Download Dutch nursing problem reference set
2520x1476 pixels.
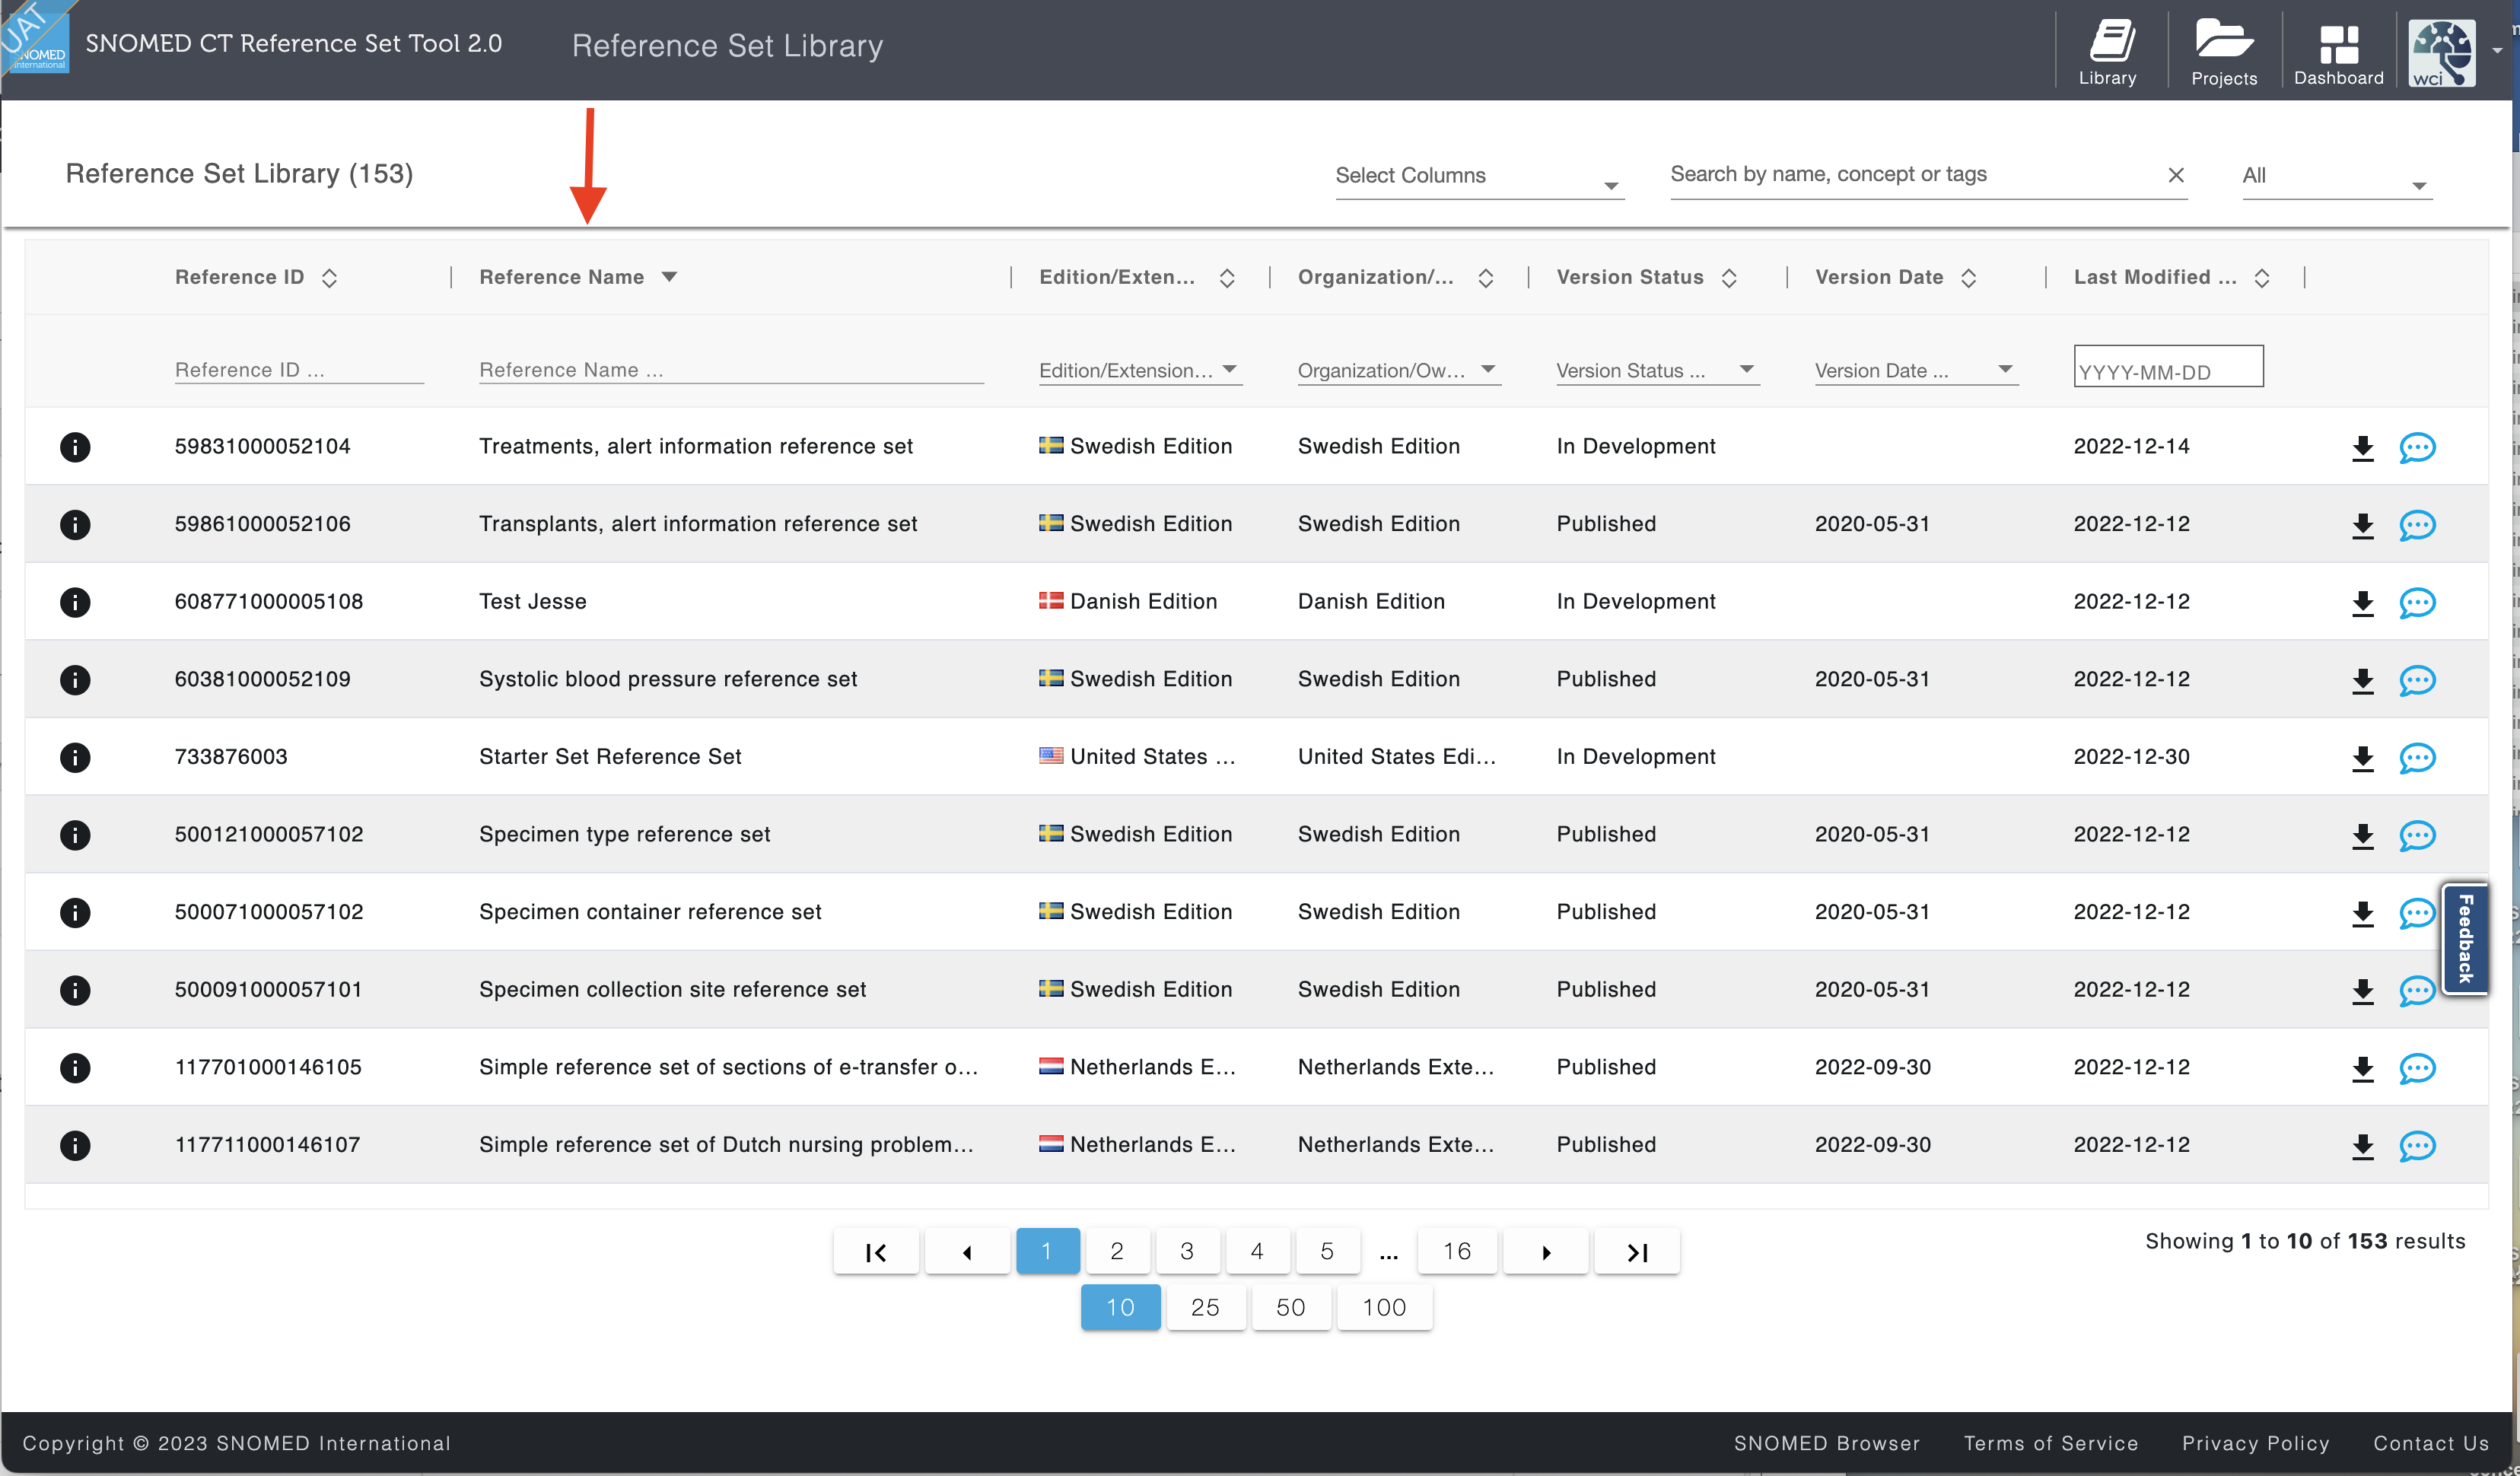pyautogui.click(x=2362, y=1146)
